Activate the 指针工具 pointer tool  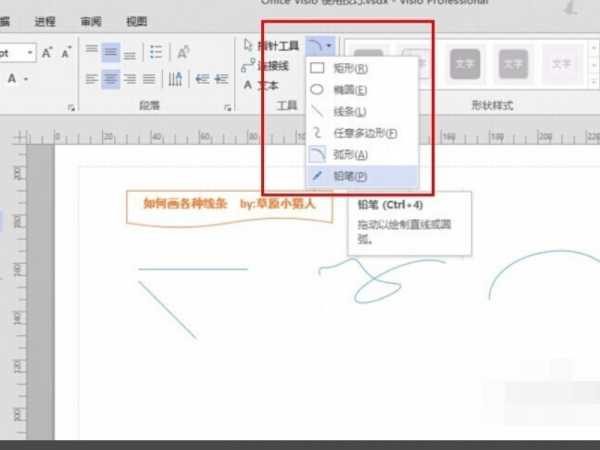pyautogui.click(x=271, y=46)
